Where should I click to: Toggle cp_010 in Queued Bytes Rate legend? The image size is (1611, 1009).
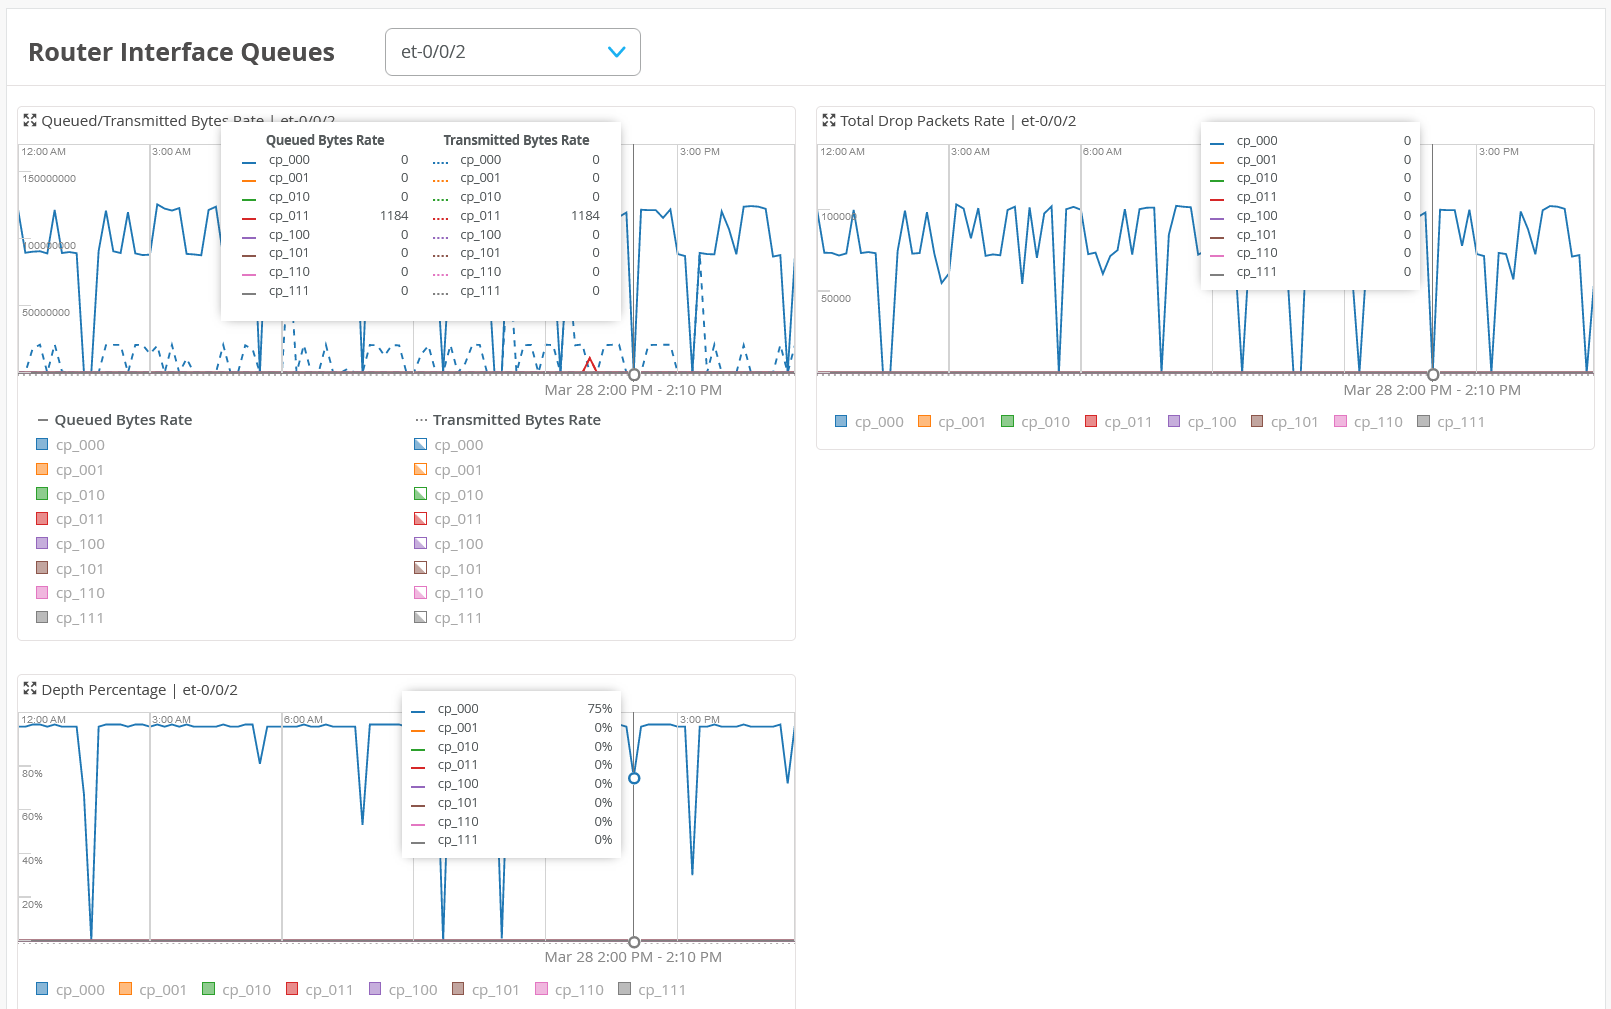point(70,495)
